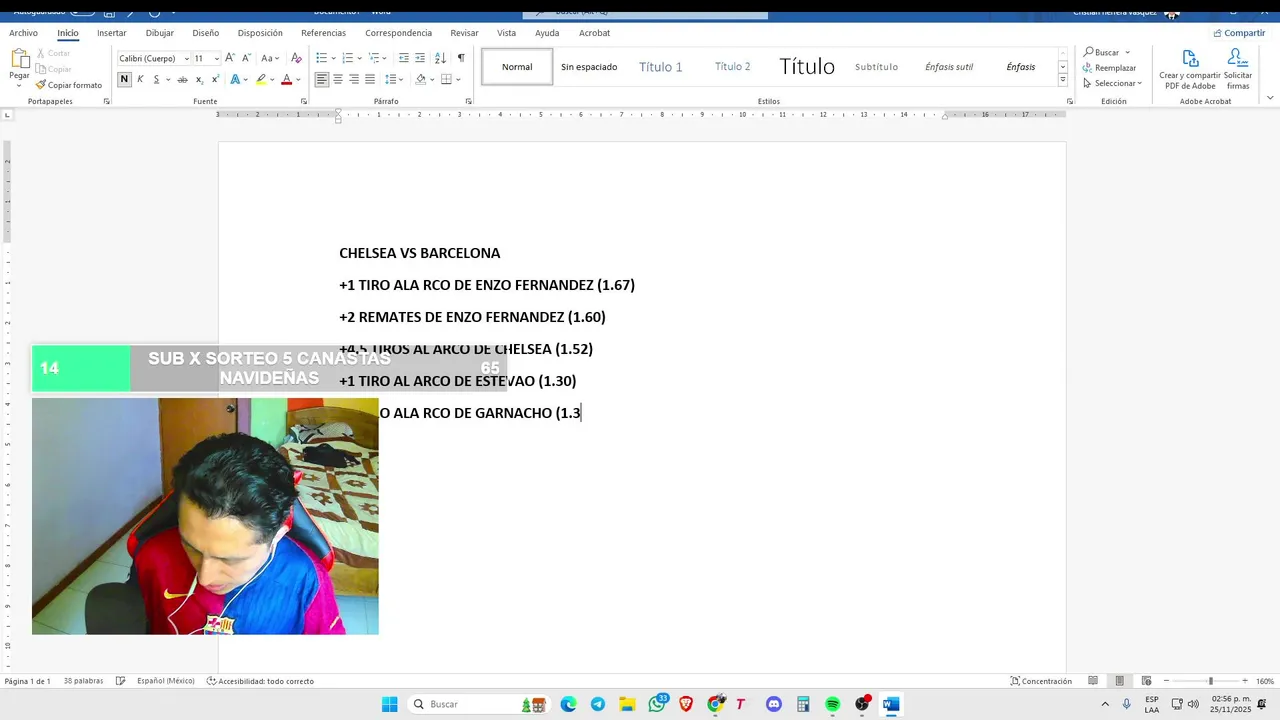This screenshot has height=720, width=1280.
Task: Decrease font size
Action: [x=245, y=58]
